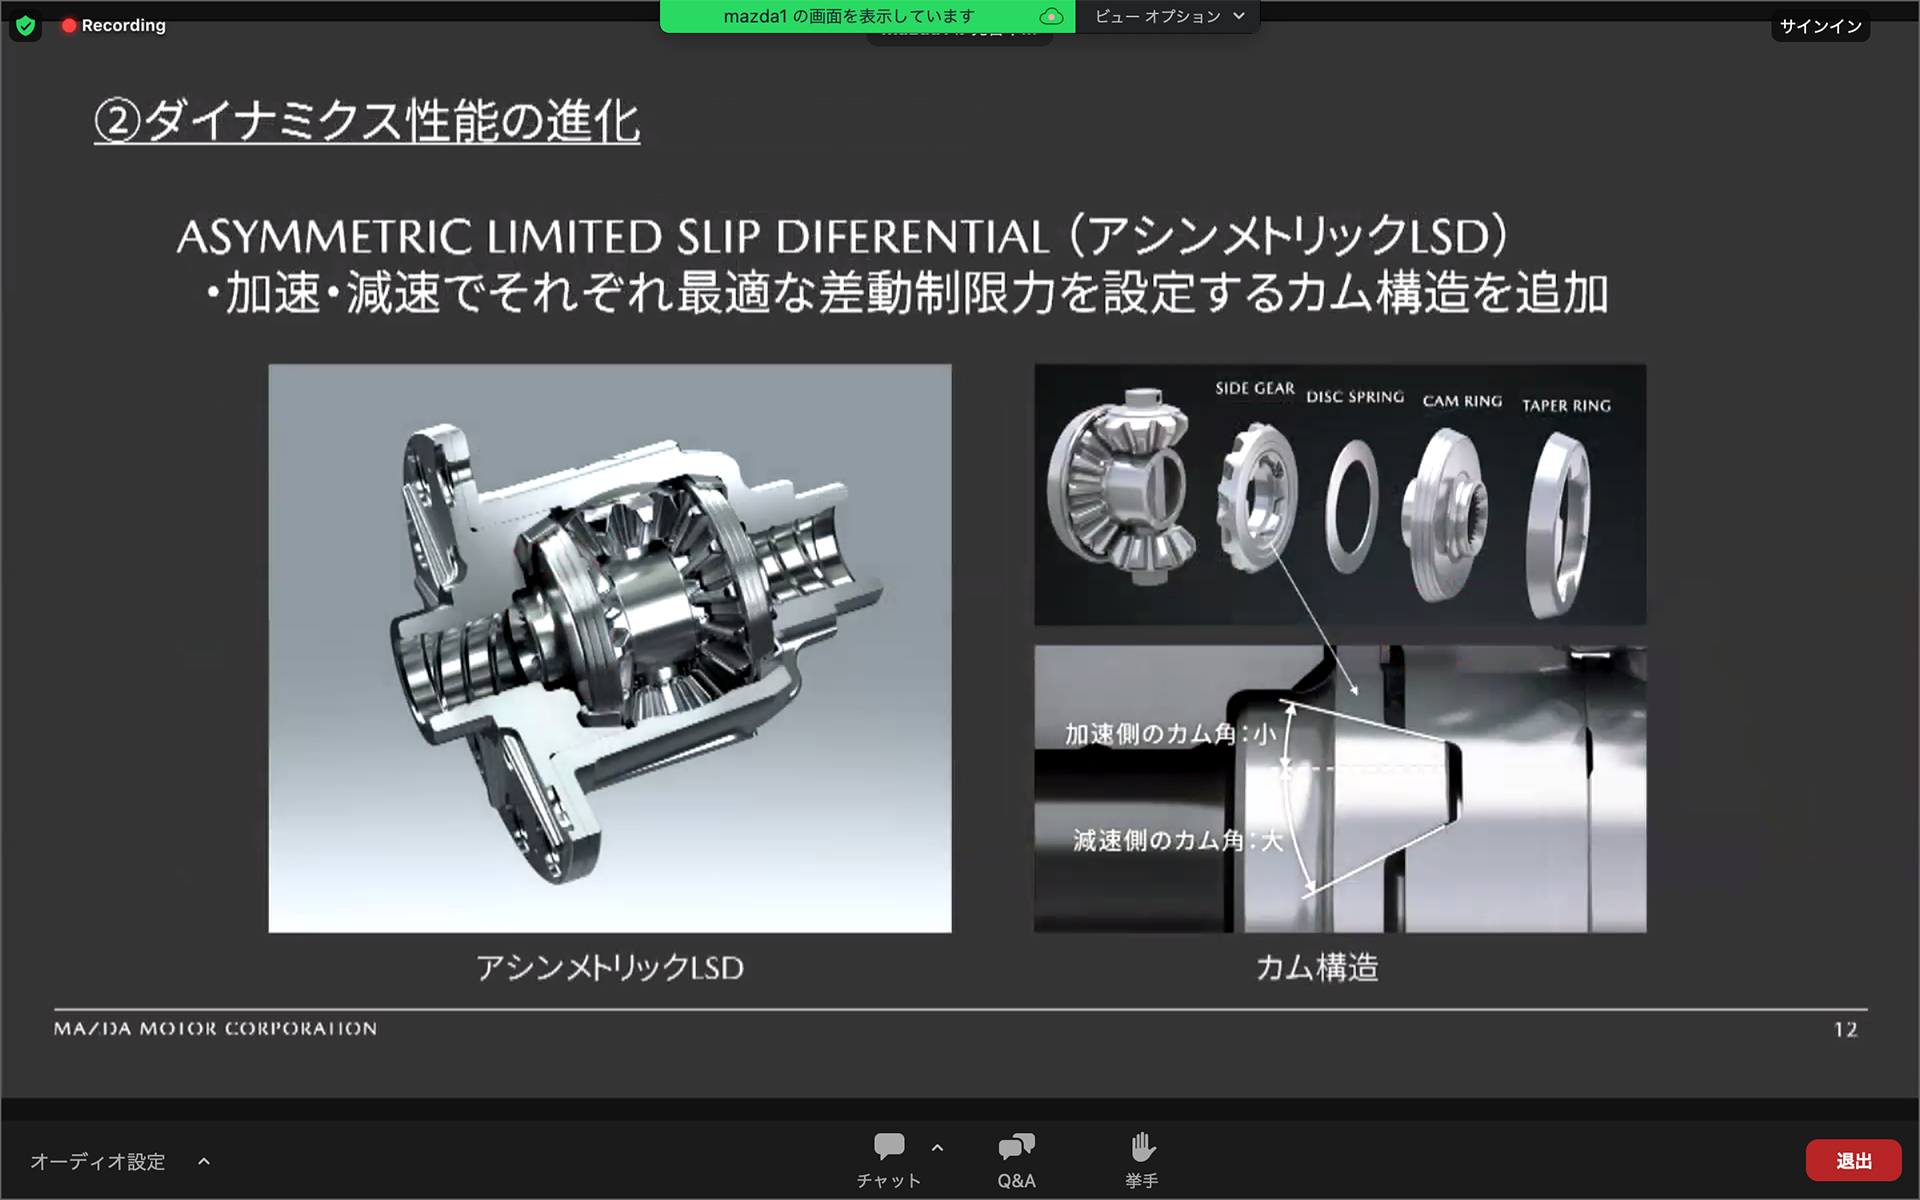Click the green mazda1 screen sharing banner
The height and width of the screenshot is (1200, 1920).
[x=850, y=16]
